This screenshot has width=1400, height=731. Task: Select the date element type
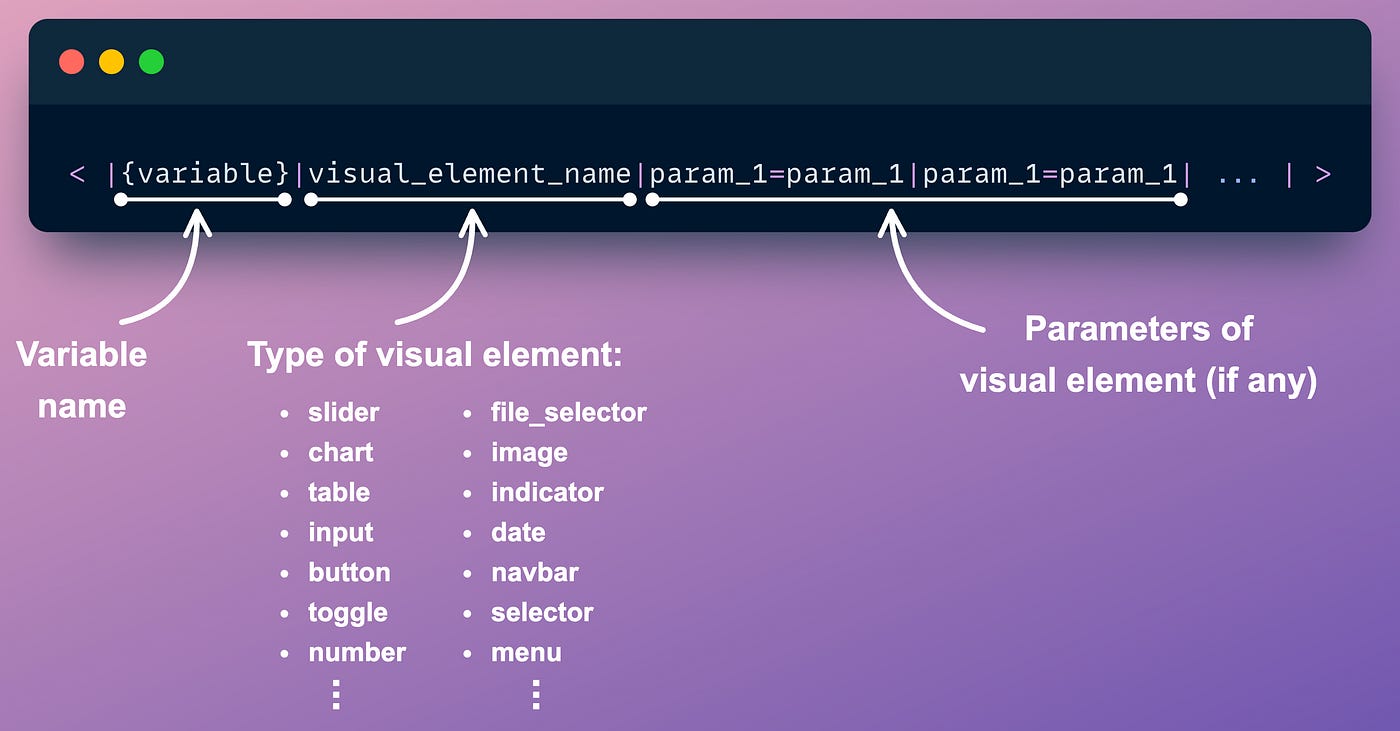tap(517, 532)
